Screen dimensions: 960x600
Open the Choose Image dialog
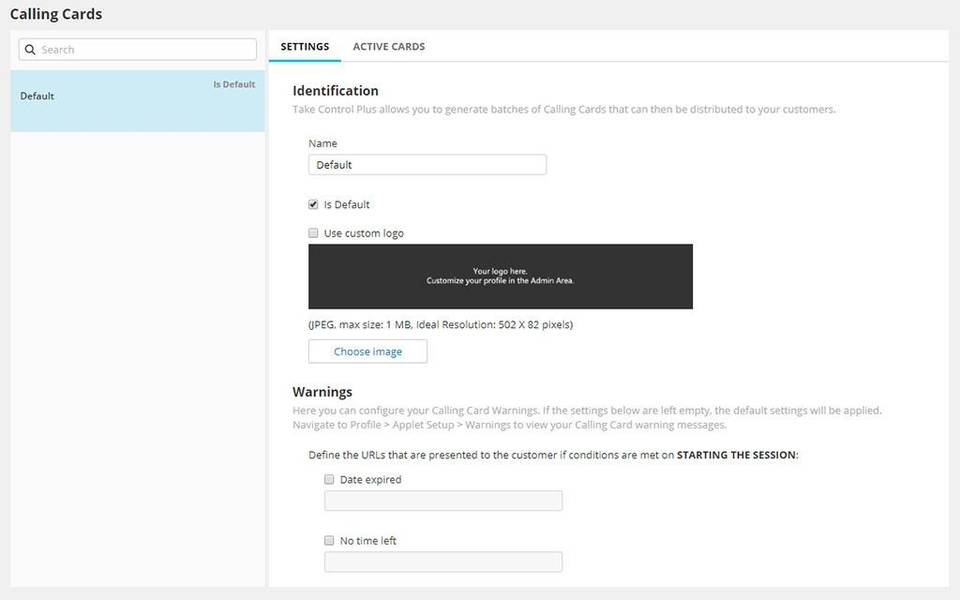click(368, 351)
